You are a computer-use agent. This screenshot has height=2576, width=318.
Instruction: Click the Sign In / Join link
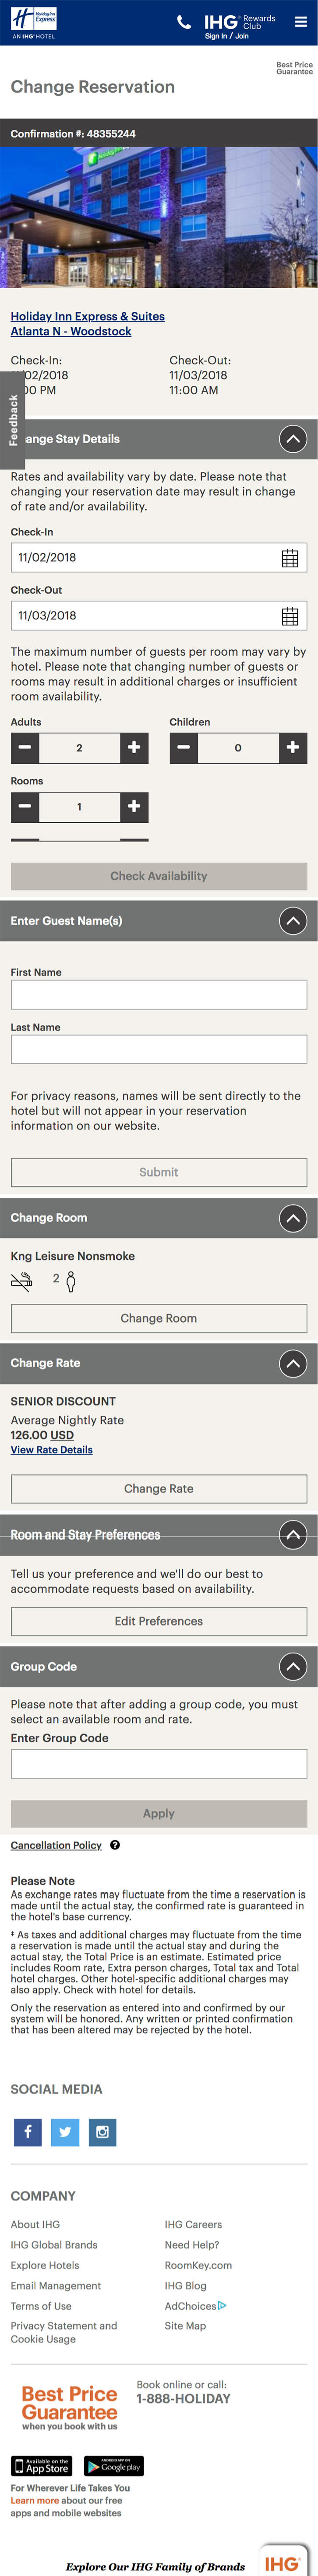(227, 36)
